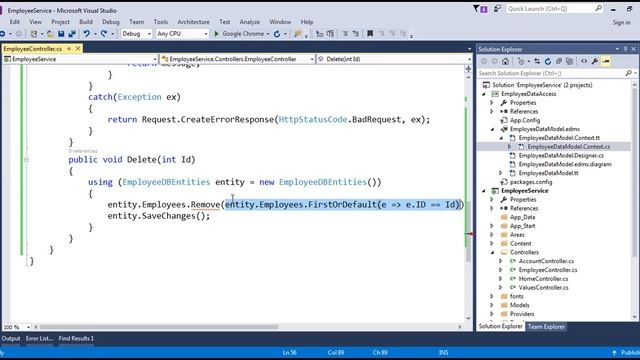The image size is (640, 360).
Task: Collapse the Delete method outlining region
Action: pyautogui.click(x=26, y=160)
